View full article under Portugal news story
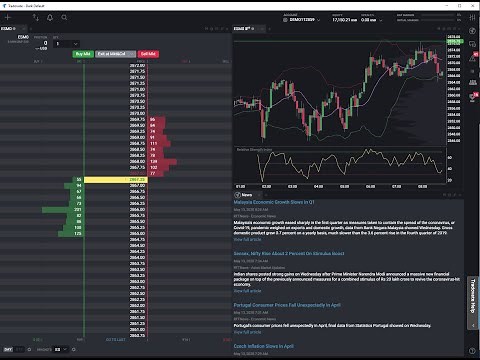The width and height of the screenshot is (480, 360). tap(247, 332)
